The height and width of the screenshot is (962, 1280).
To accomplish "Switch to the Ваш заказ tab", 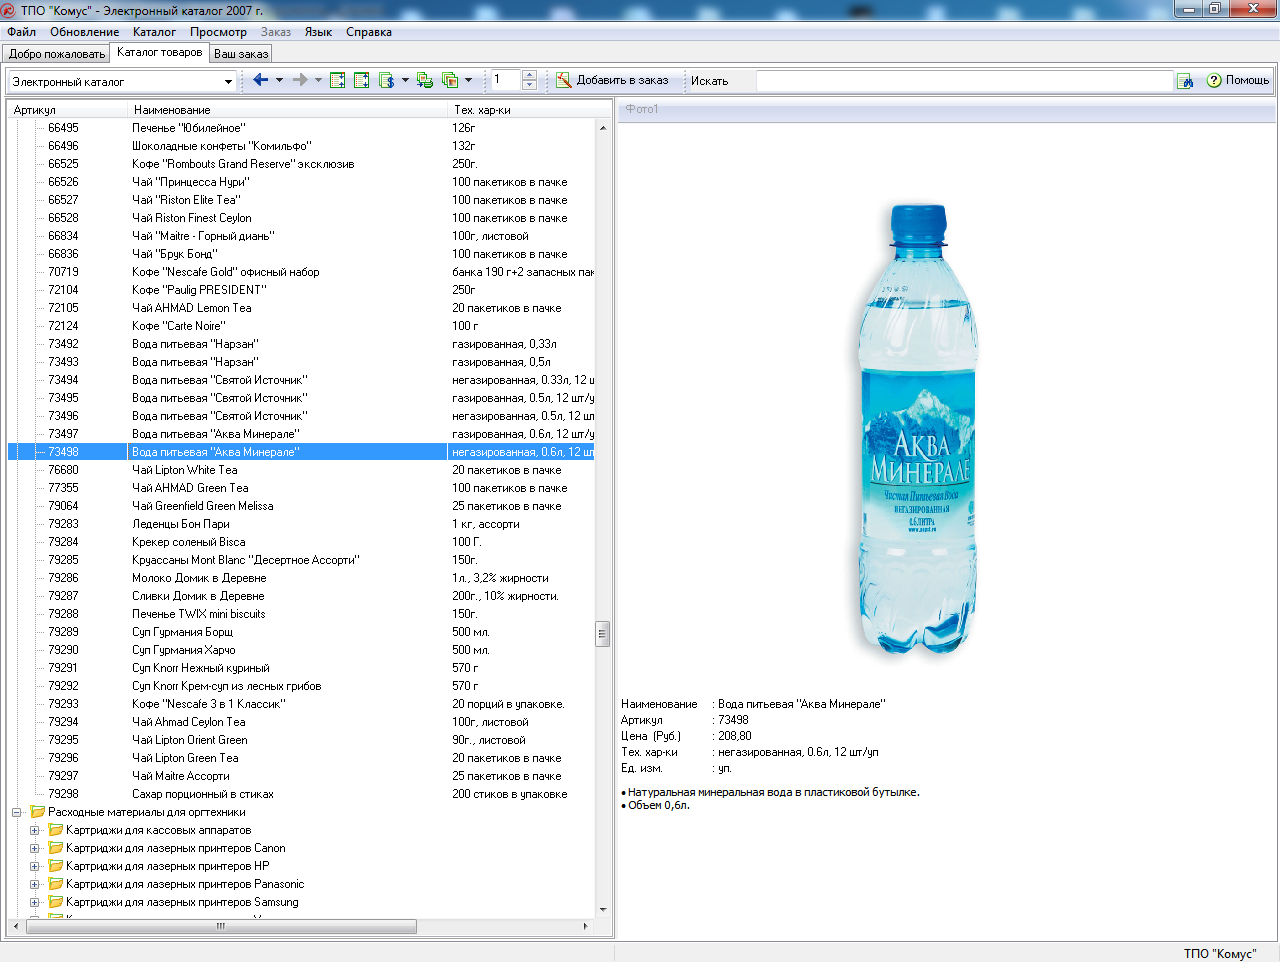I will click(241, 54).
